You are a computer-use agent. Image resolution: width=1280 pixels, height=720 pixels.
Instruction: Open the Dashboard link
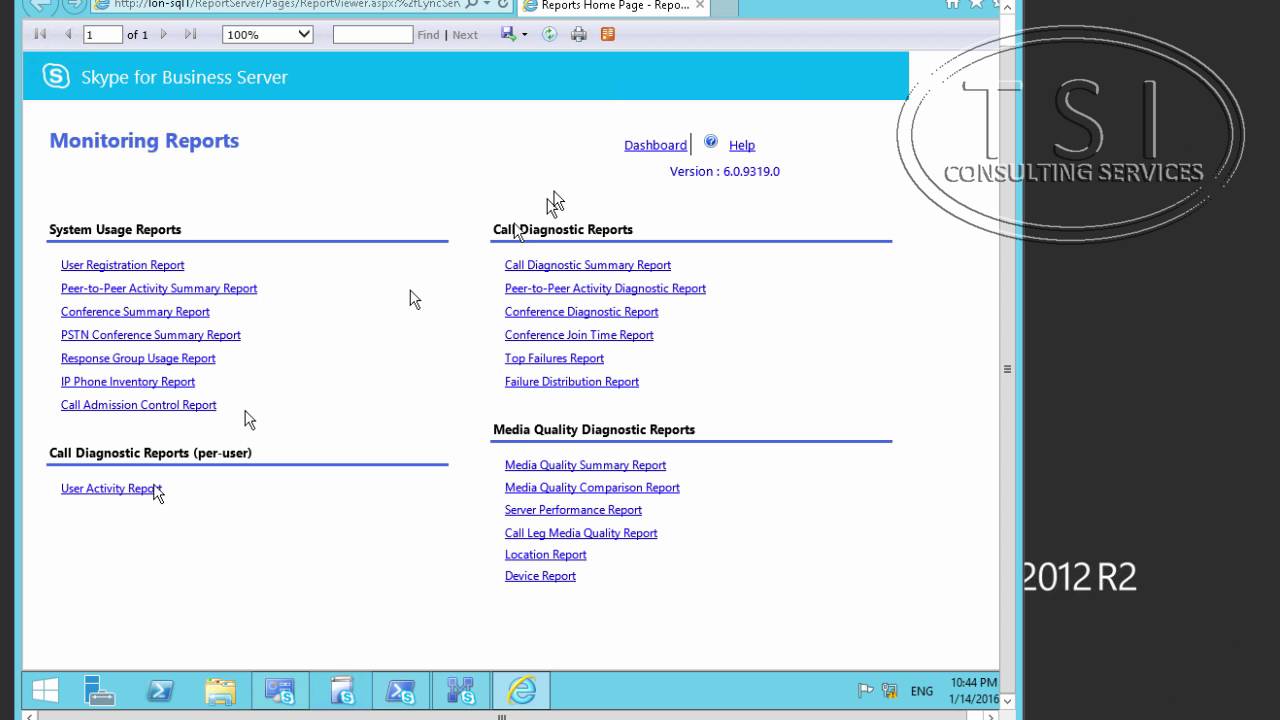(x=655, y=145)
